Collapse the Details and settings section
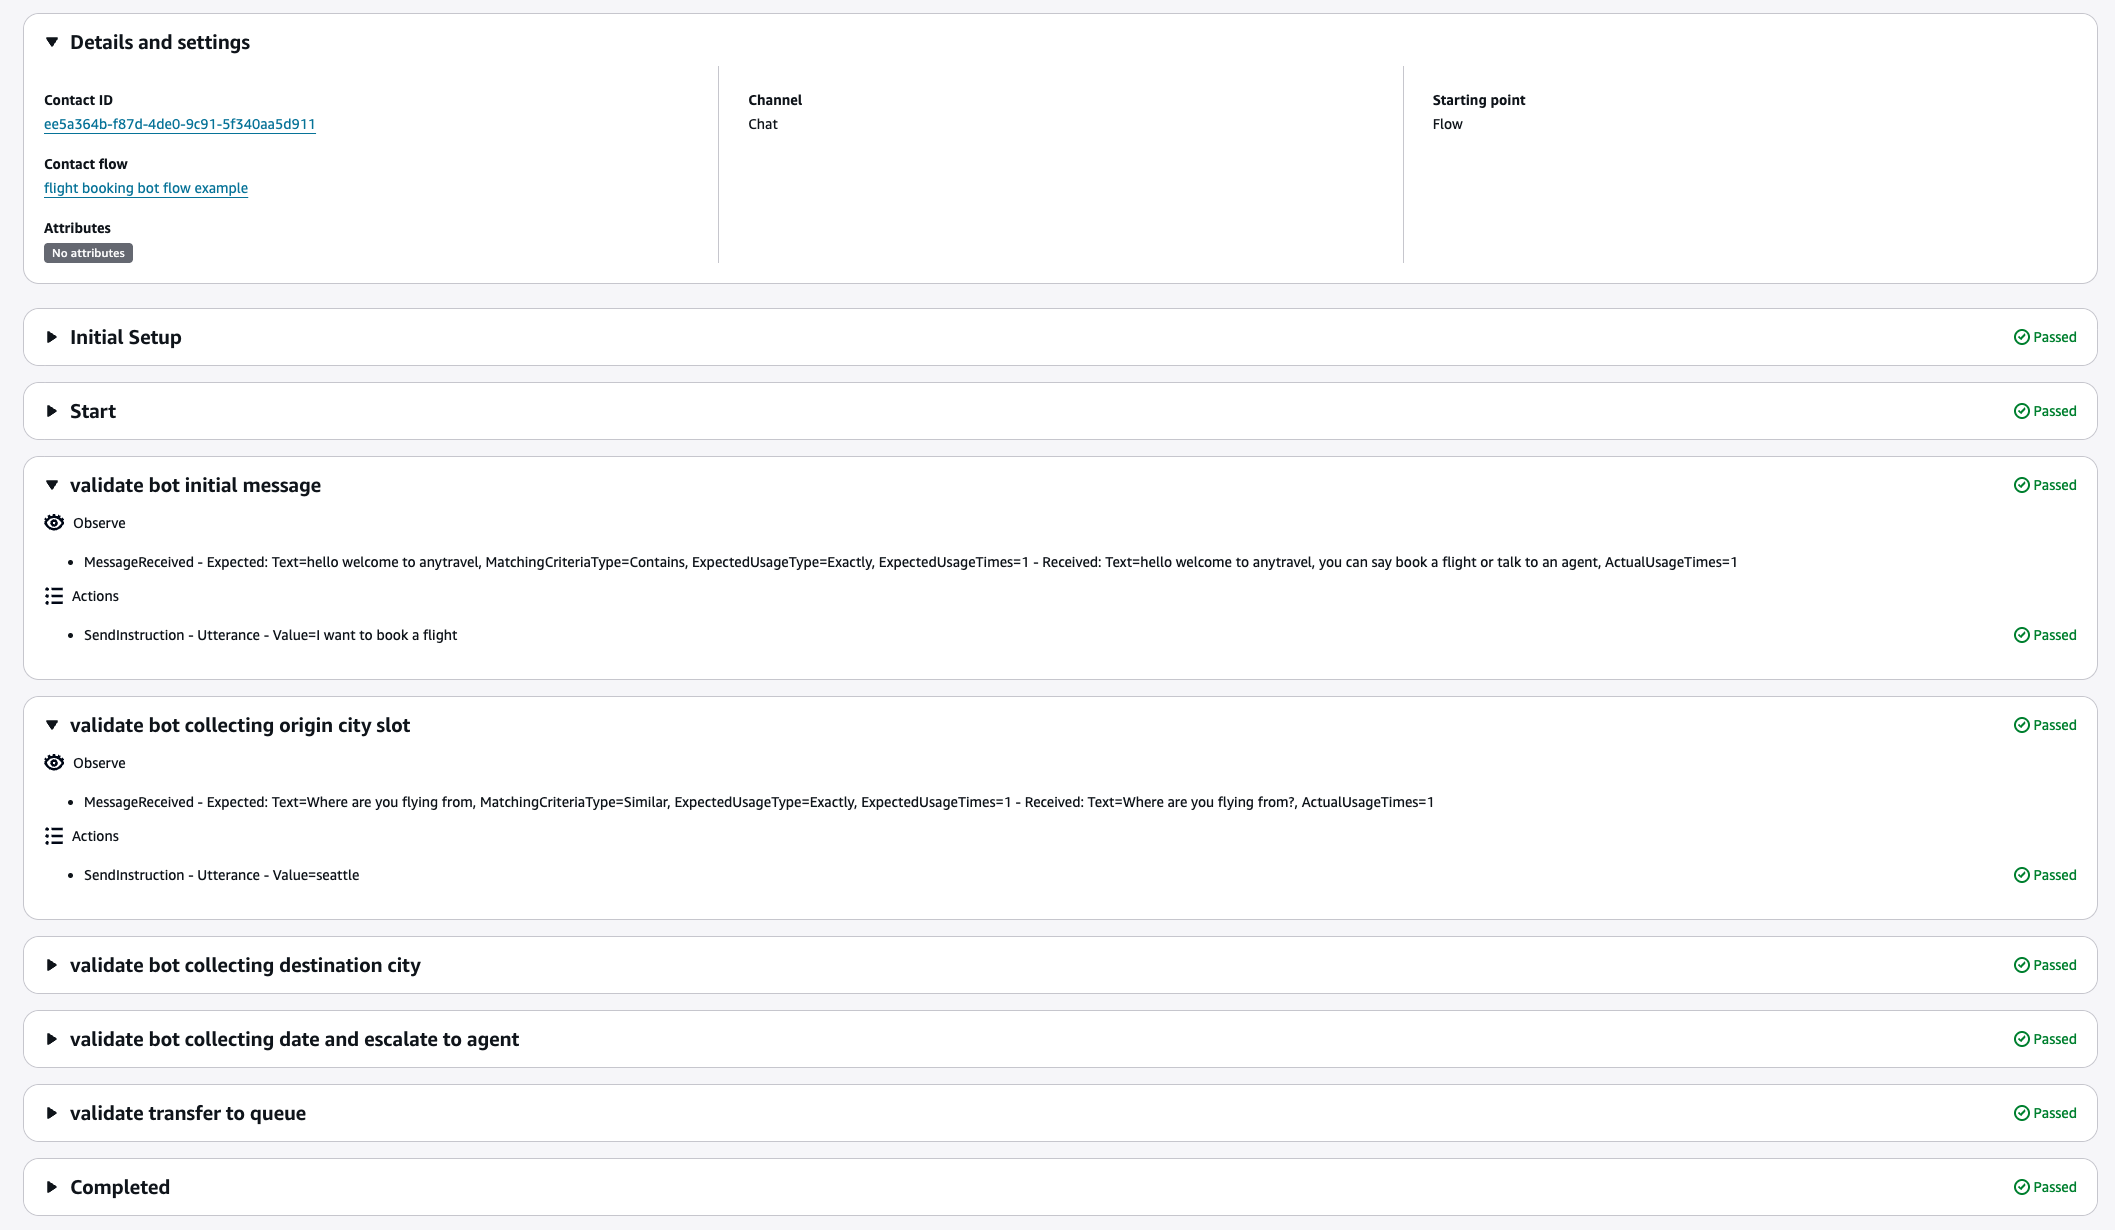 point(52,42)
